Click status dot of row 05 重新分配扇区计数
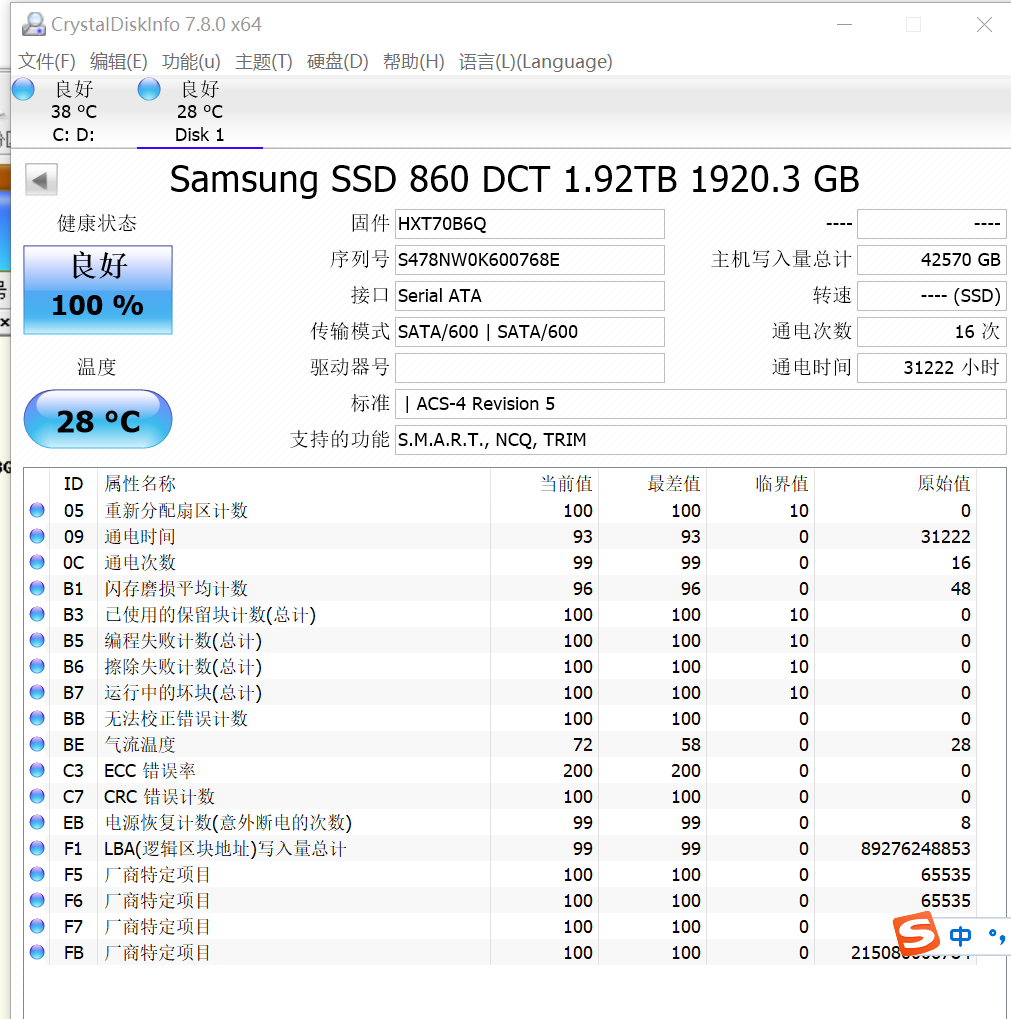1011x1019 pixels. pos(37,510)
